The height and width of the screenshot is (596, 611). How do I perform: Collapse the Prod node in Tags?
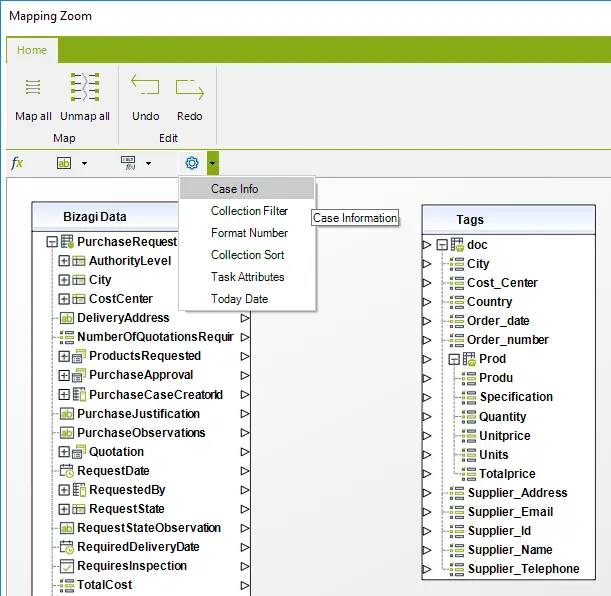[x=454, y=359]
